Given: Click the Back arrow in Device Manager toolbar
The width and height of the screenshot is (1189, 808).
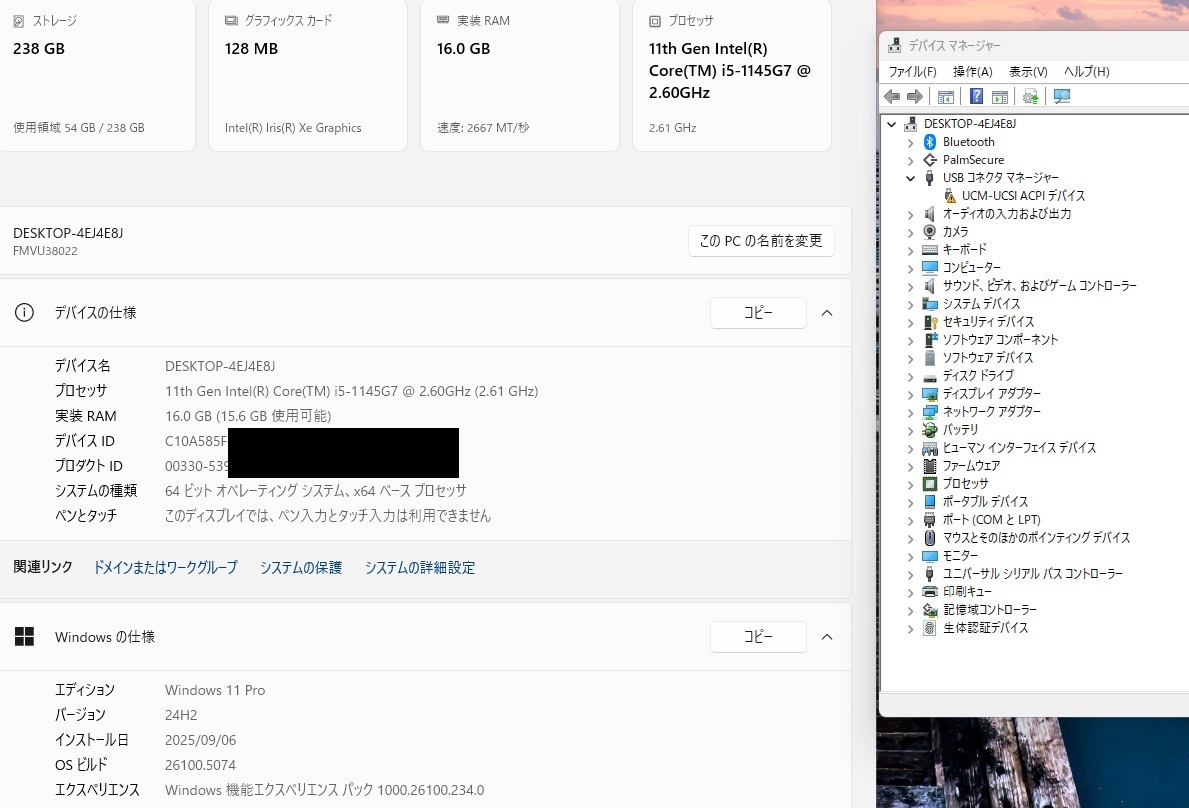Looking at the screenshot, I should (x=893, y=96).
